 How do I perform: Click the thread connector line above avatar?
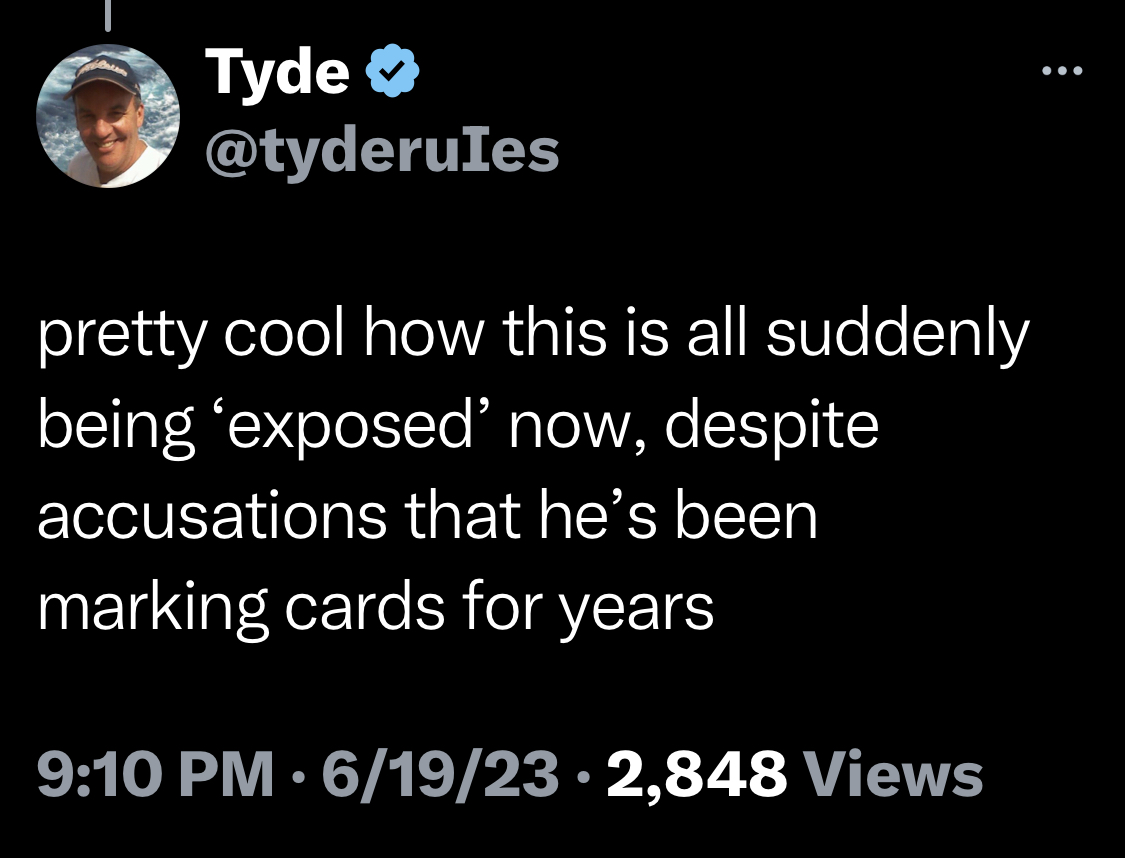pyautogui.click(x=108, y=16)
